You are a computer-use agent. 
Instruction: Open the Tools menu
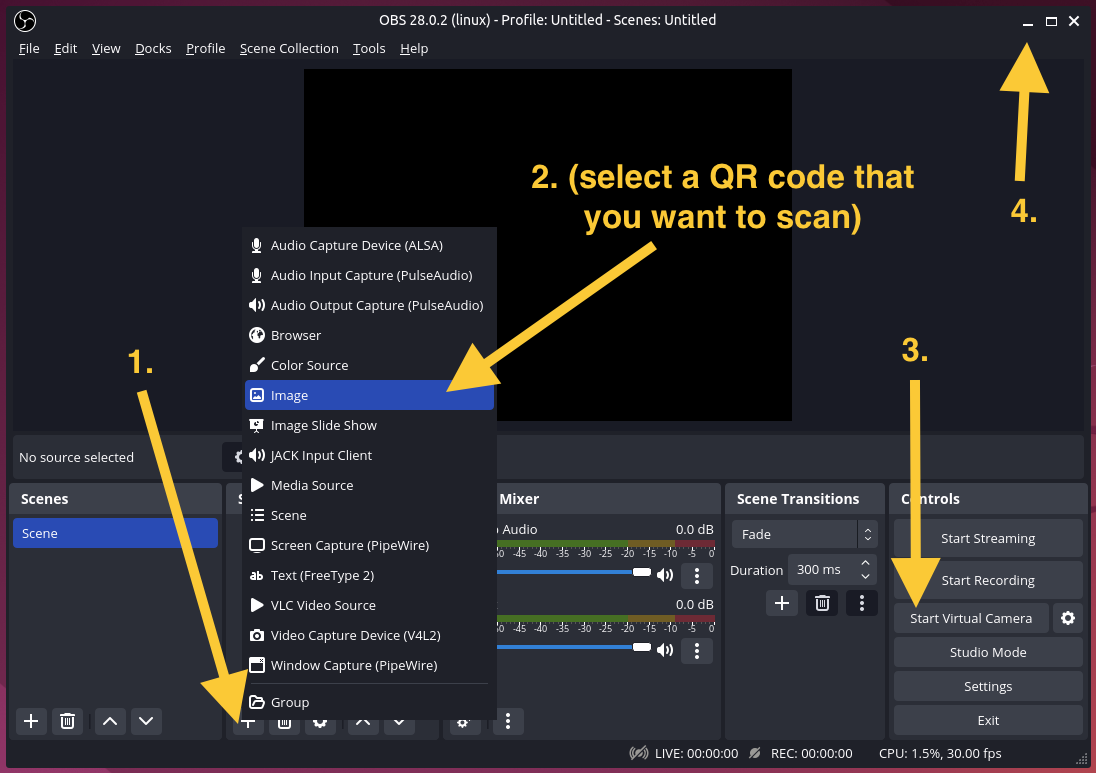(x=369, y=48)
